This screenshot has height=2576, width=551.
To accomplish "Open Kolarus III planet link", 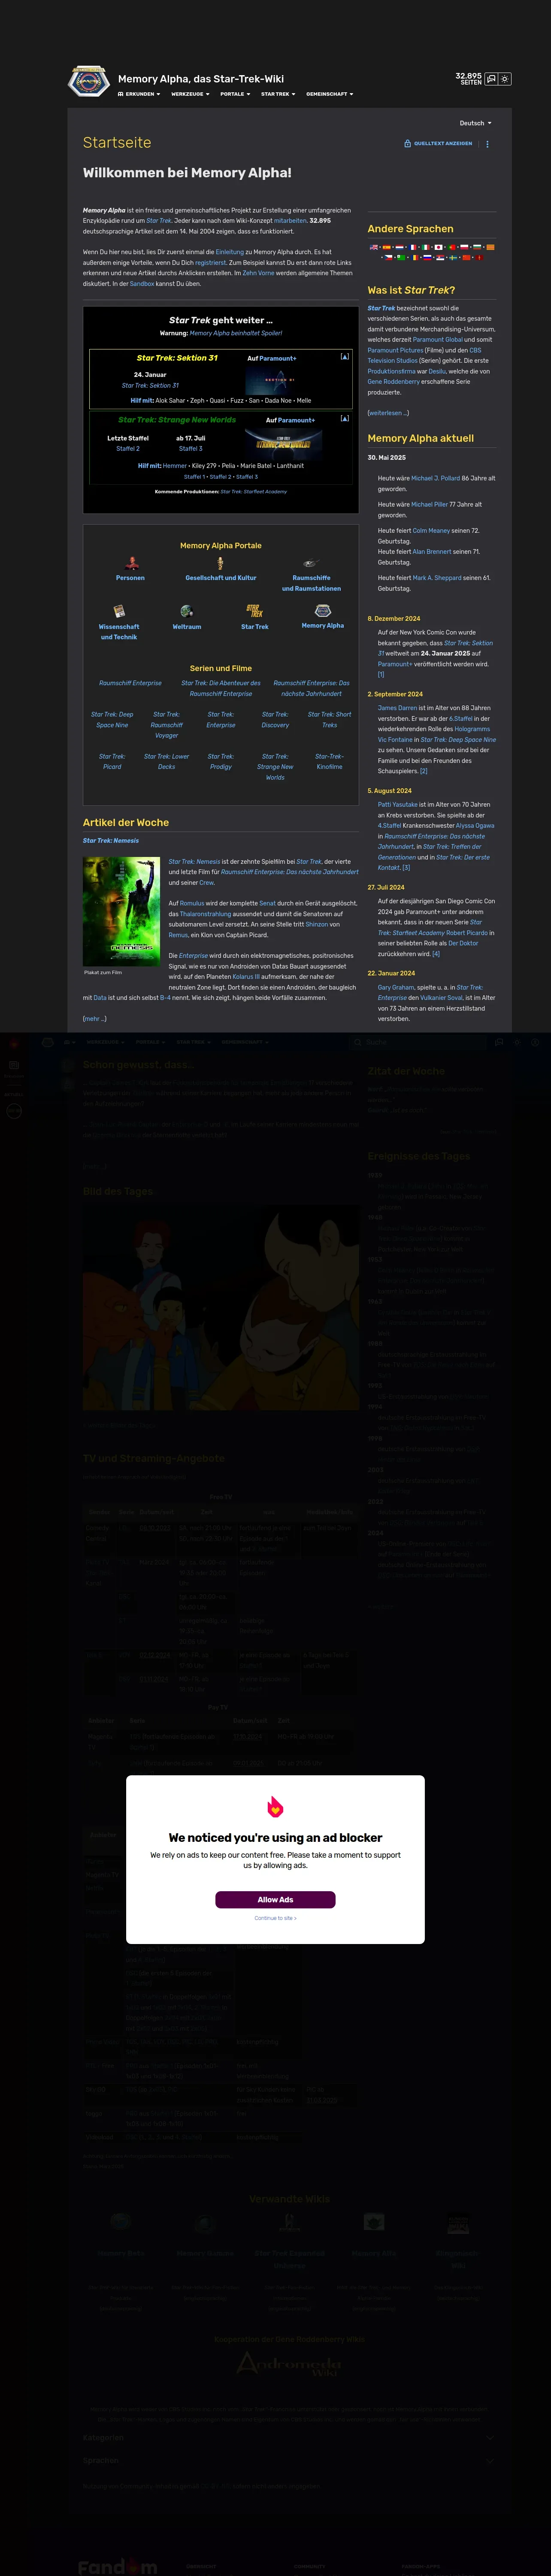I will [246, 977].
